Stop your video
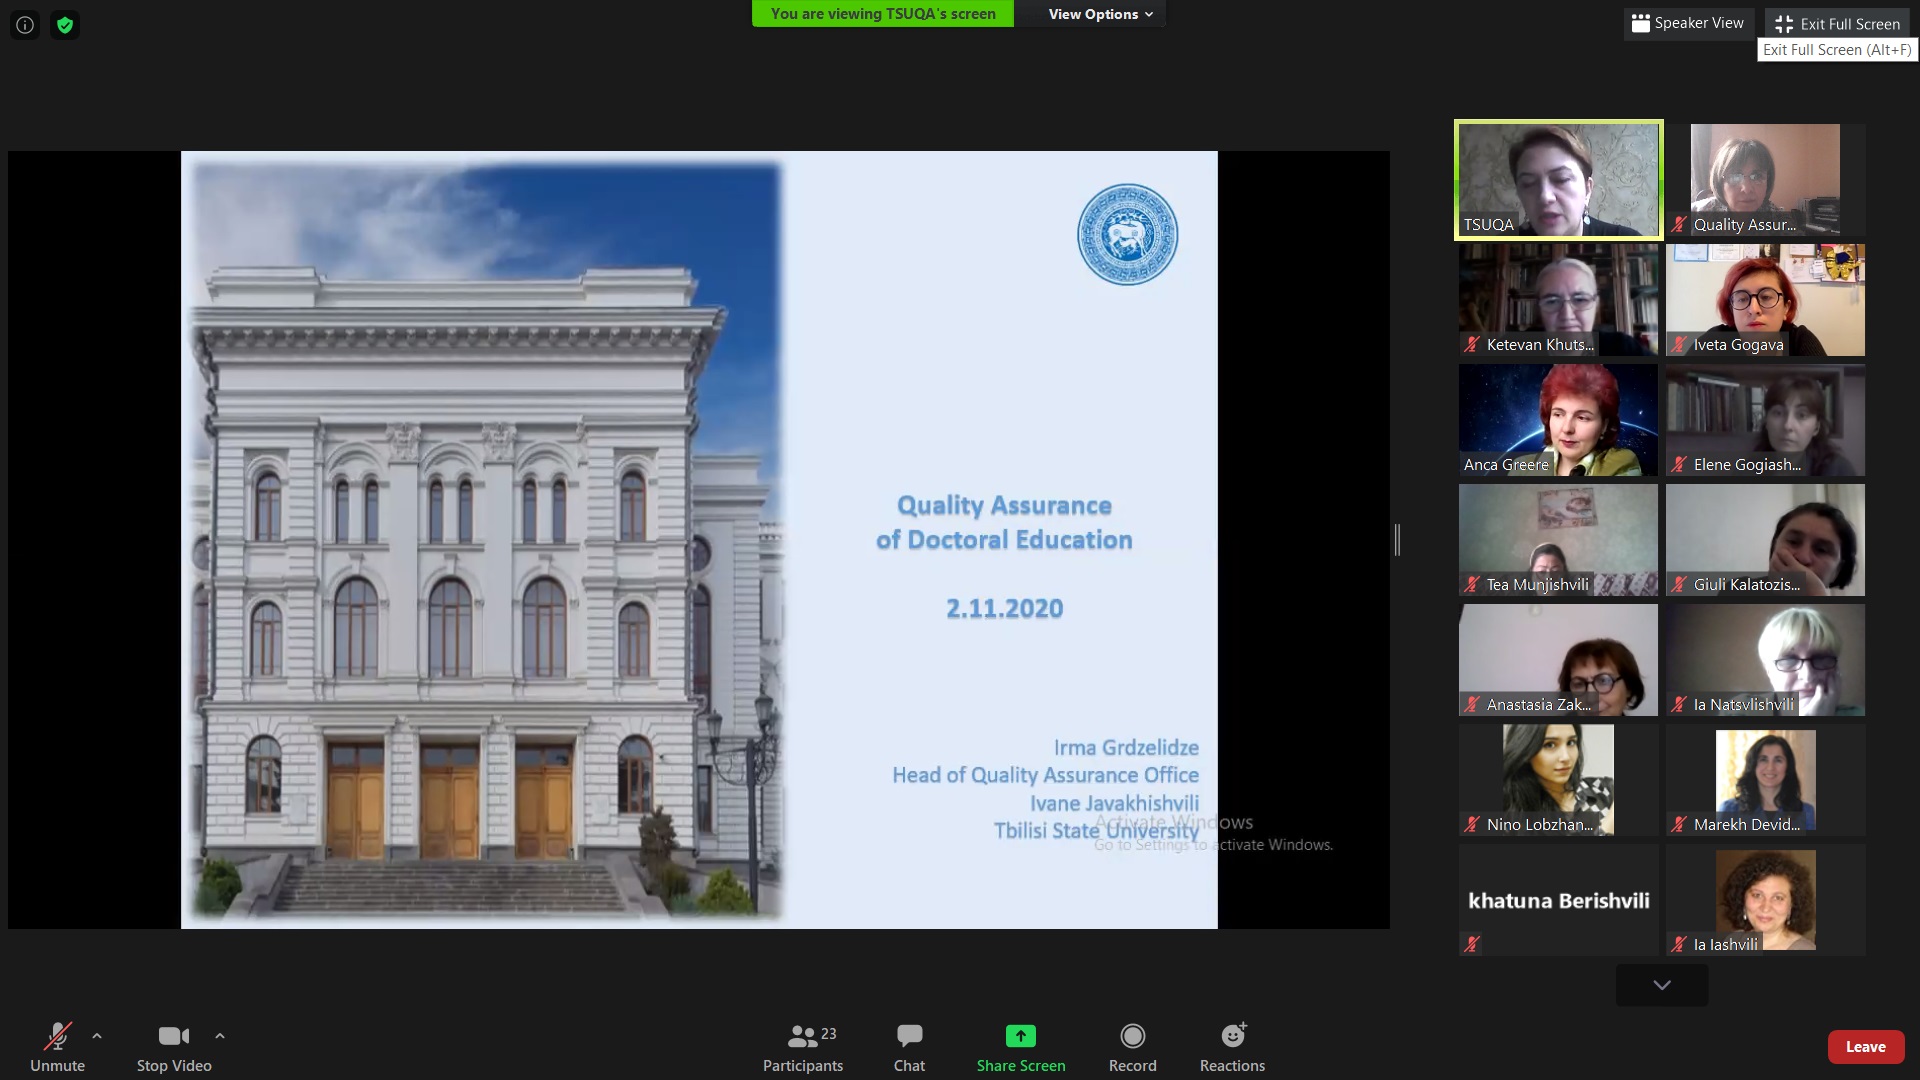This screenshot has height=1080, width=1920. pos(174,1047)
